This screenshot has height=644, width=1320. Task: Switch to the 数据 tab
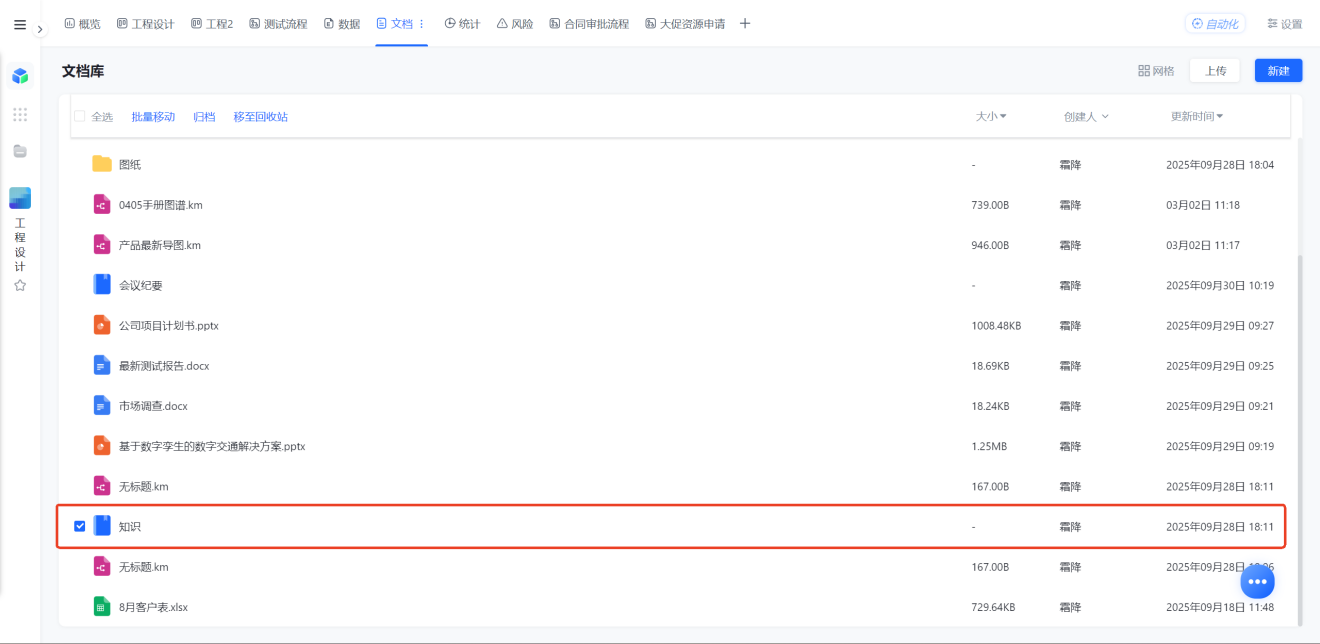pos(342,24)
